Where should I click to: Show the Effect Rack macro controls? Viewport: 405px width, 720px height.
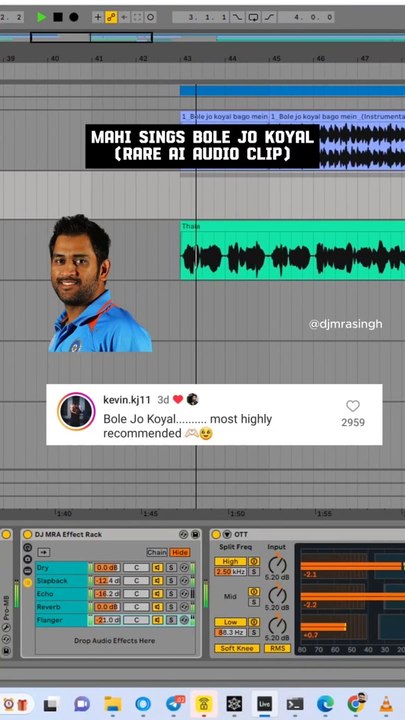pyautogui.click(x=27, y=547)
